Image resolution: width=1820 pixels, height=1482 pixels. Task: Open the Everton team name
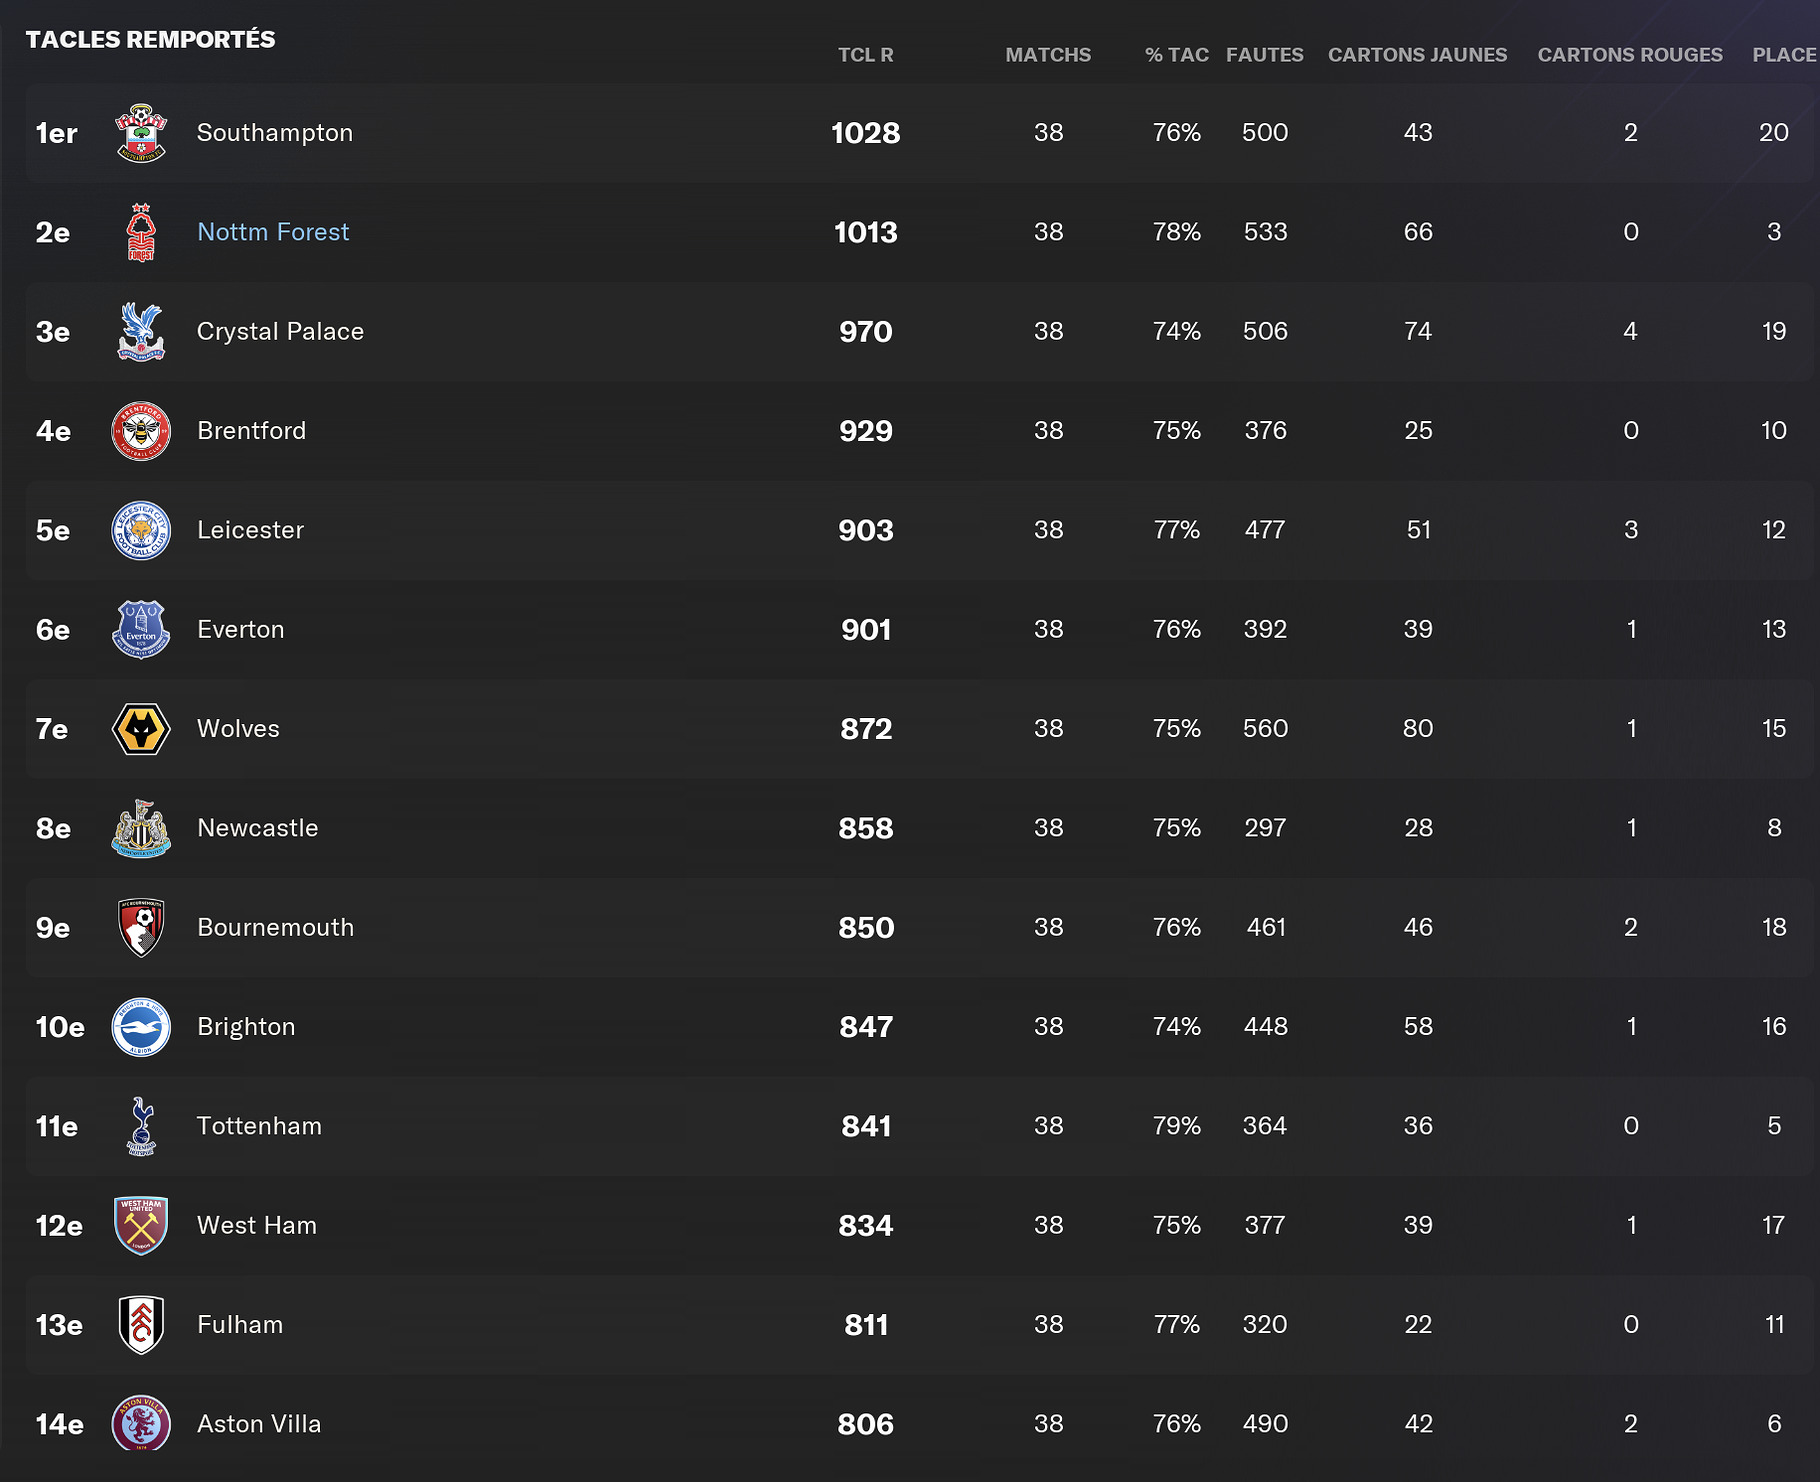click(x=240, y=629)
